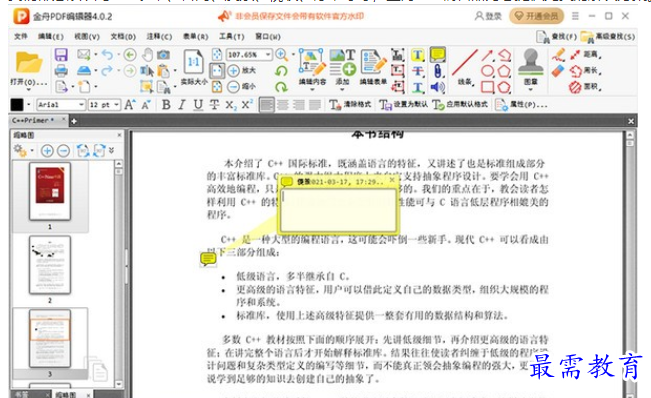The image size is (651, 398).
Task: Toggle underline text formatting
Action: 198,105
